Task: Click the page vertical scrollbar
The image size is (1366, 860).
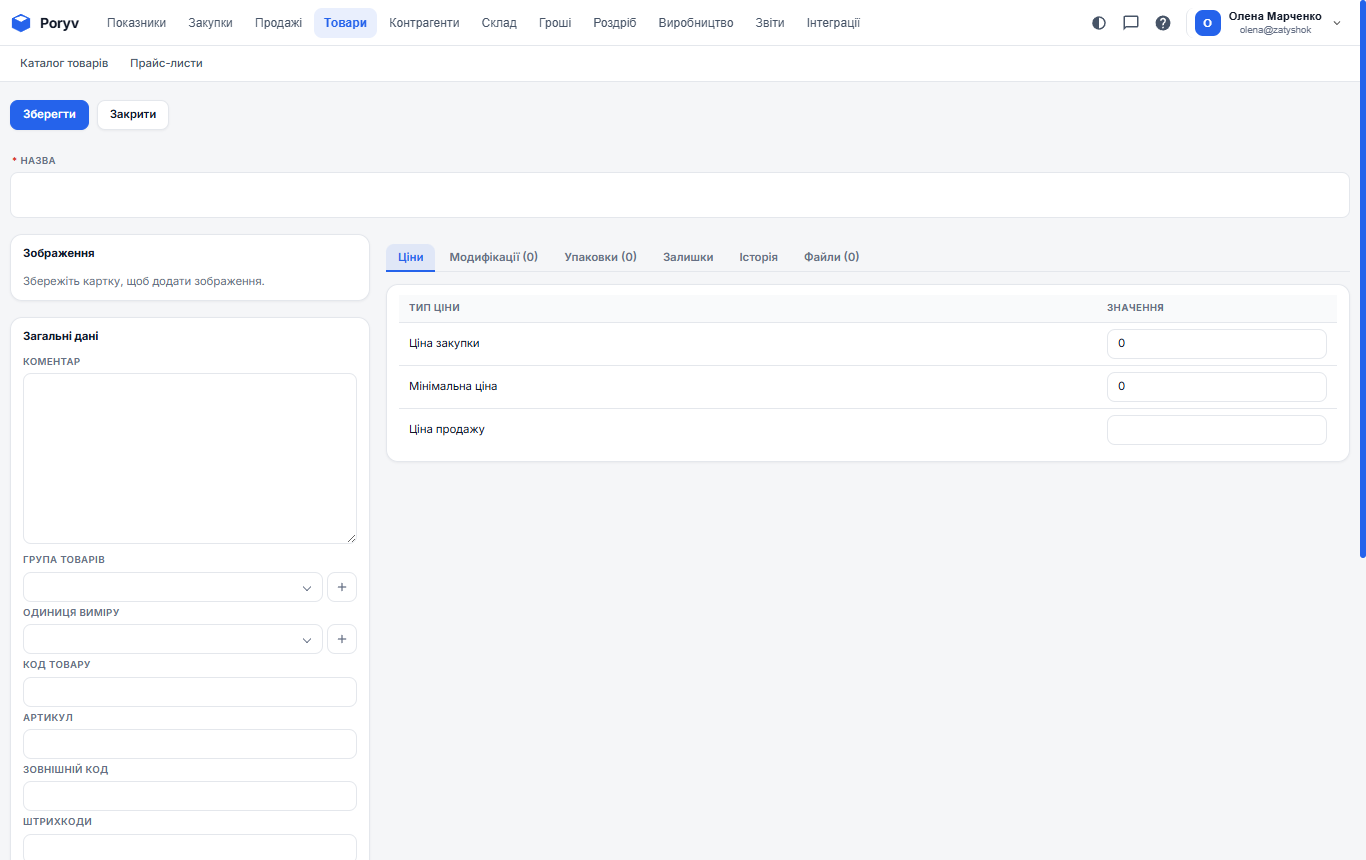Action: tap(1362, 280)
